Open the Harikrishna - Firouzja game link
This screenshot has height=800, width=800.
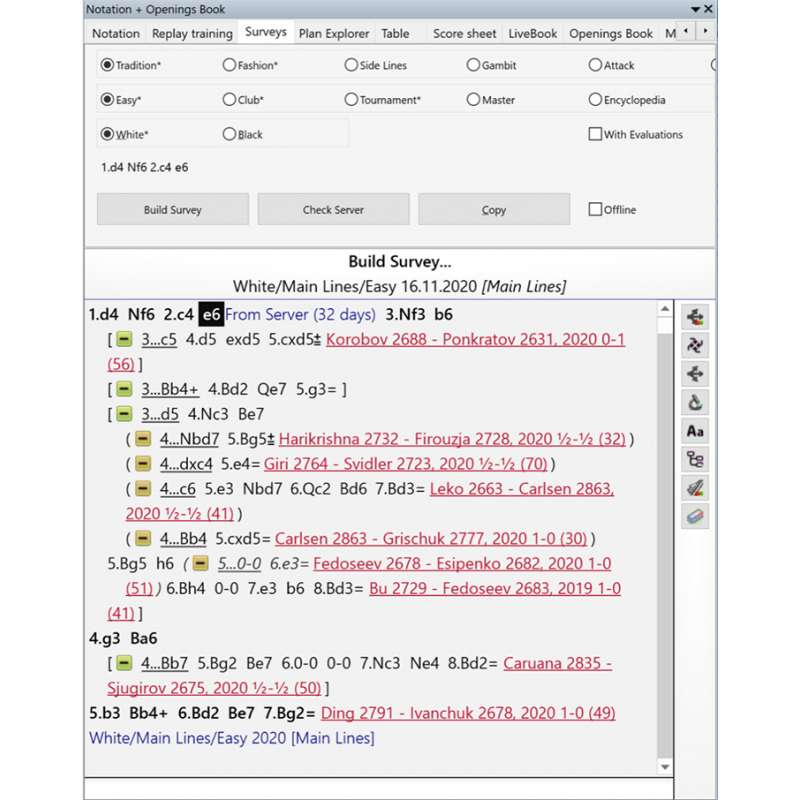[x=452, y=439]
